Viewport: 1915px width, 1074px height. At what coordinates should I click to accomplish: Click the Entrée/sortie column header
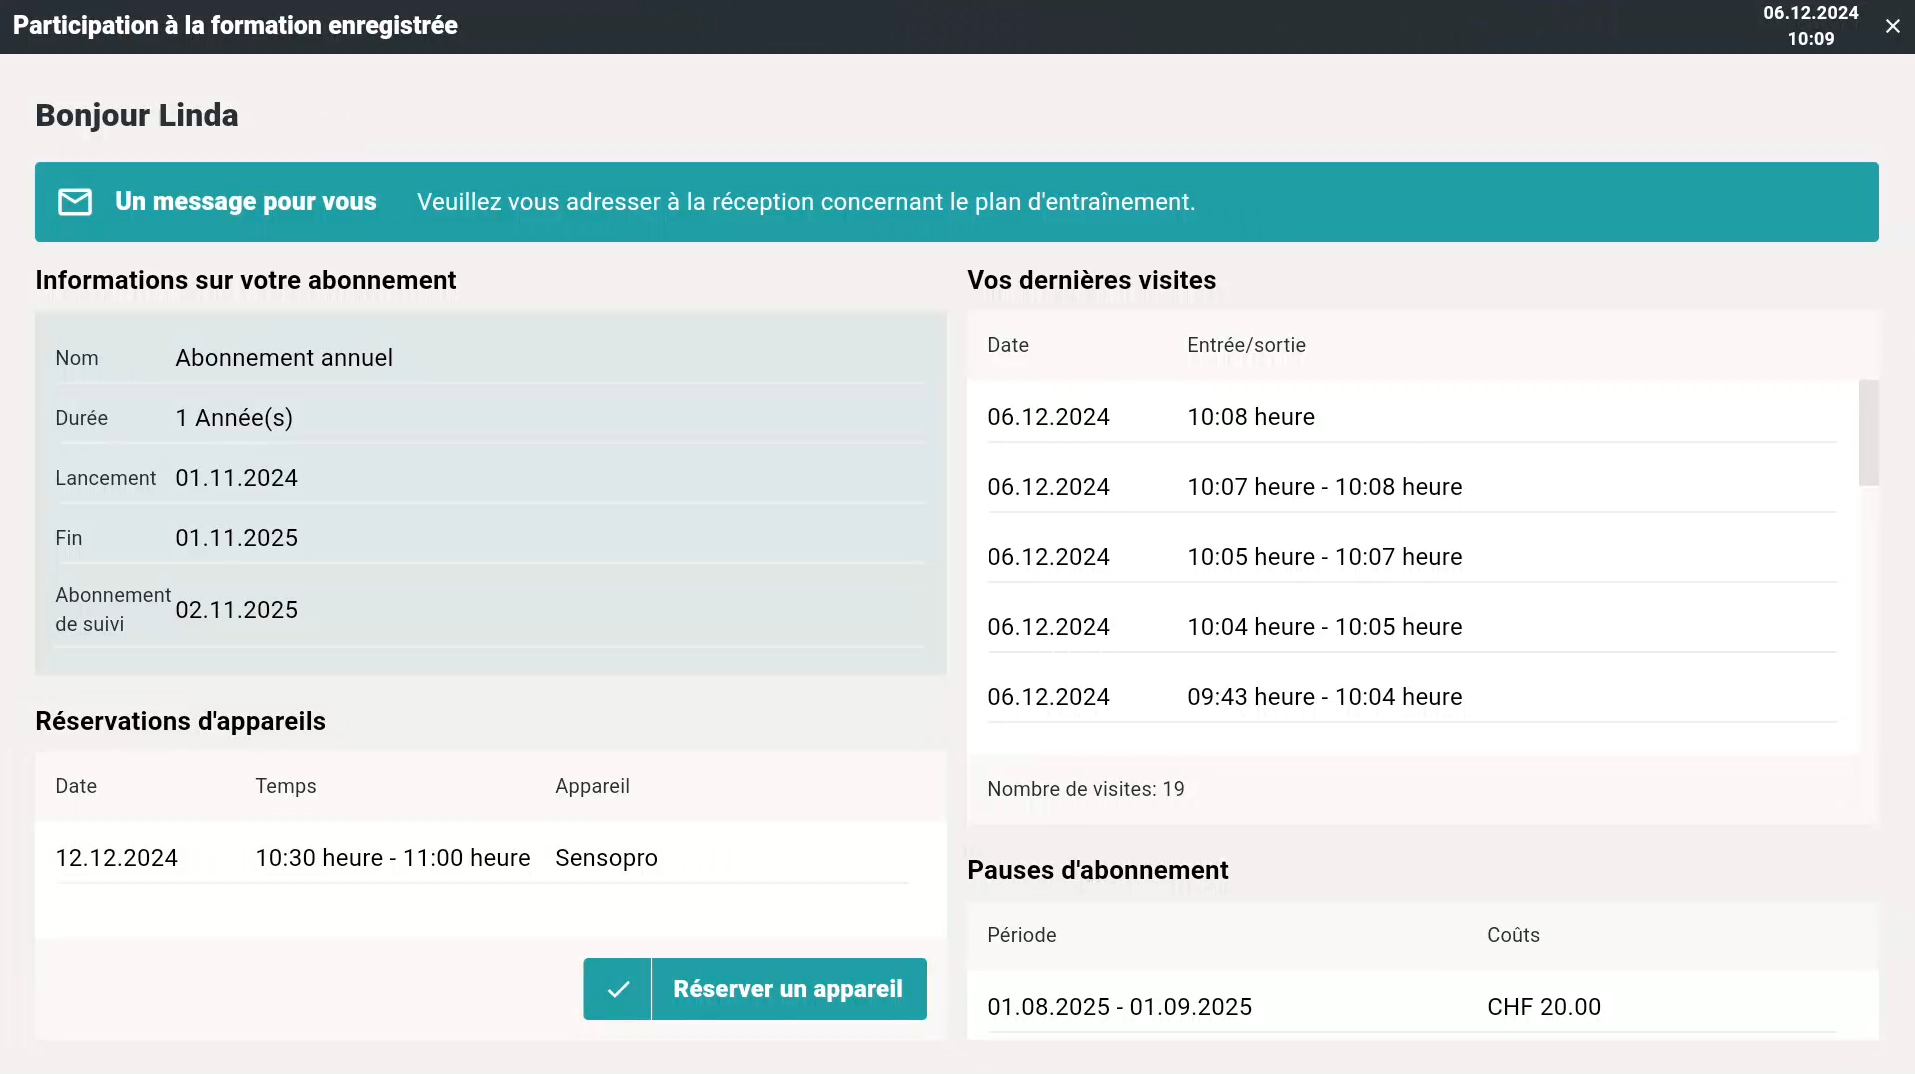point(1246,345)
